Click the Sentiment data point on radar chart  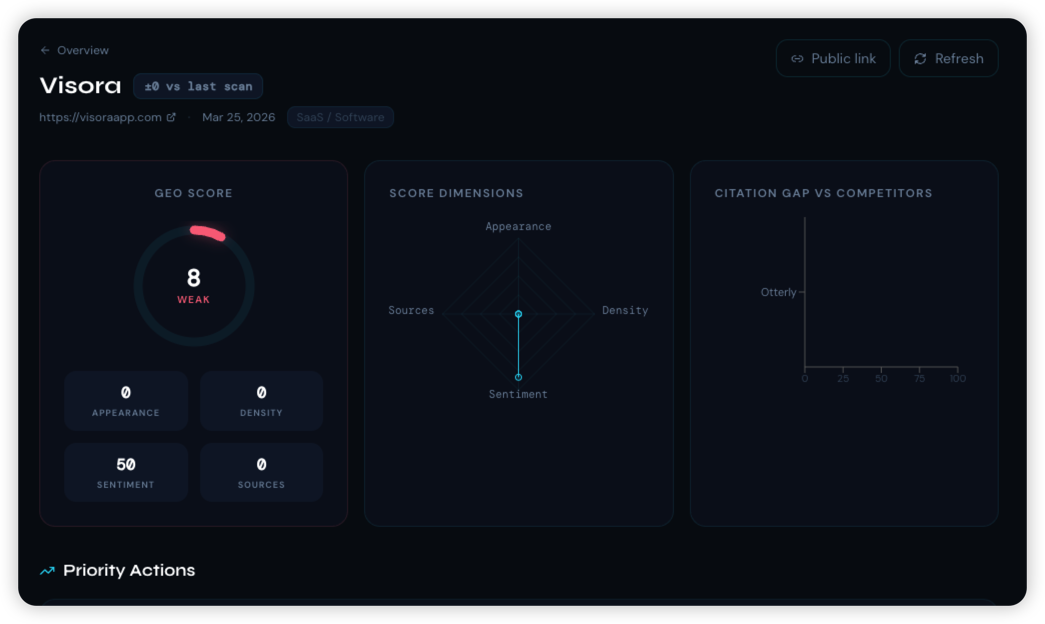(x=519, y=377)
